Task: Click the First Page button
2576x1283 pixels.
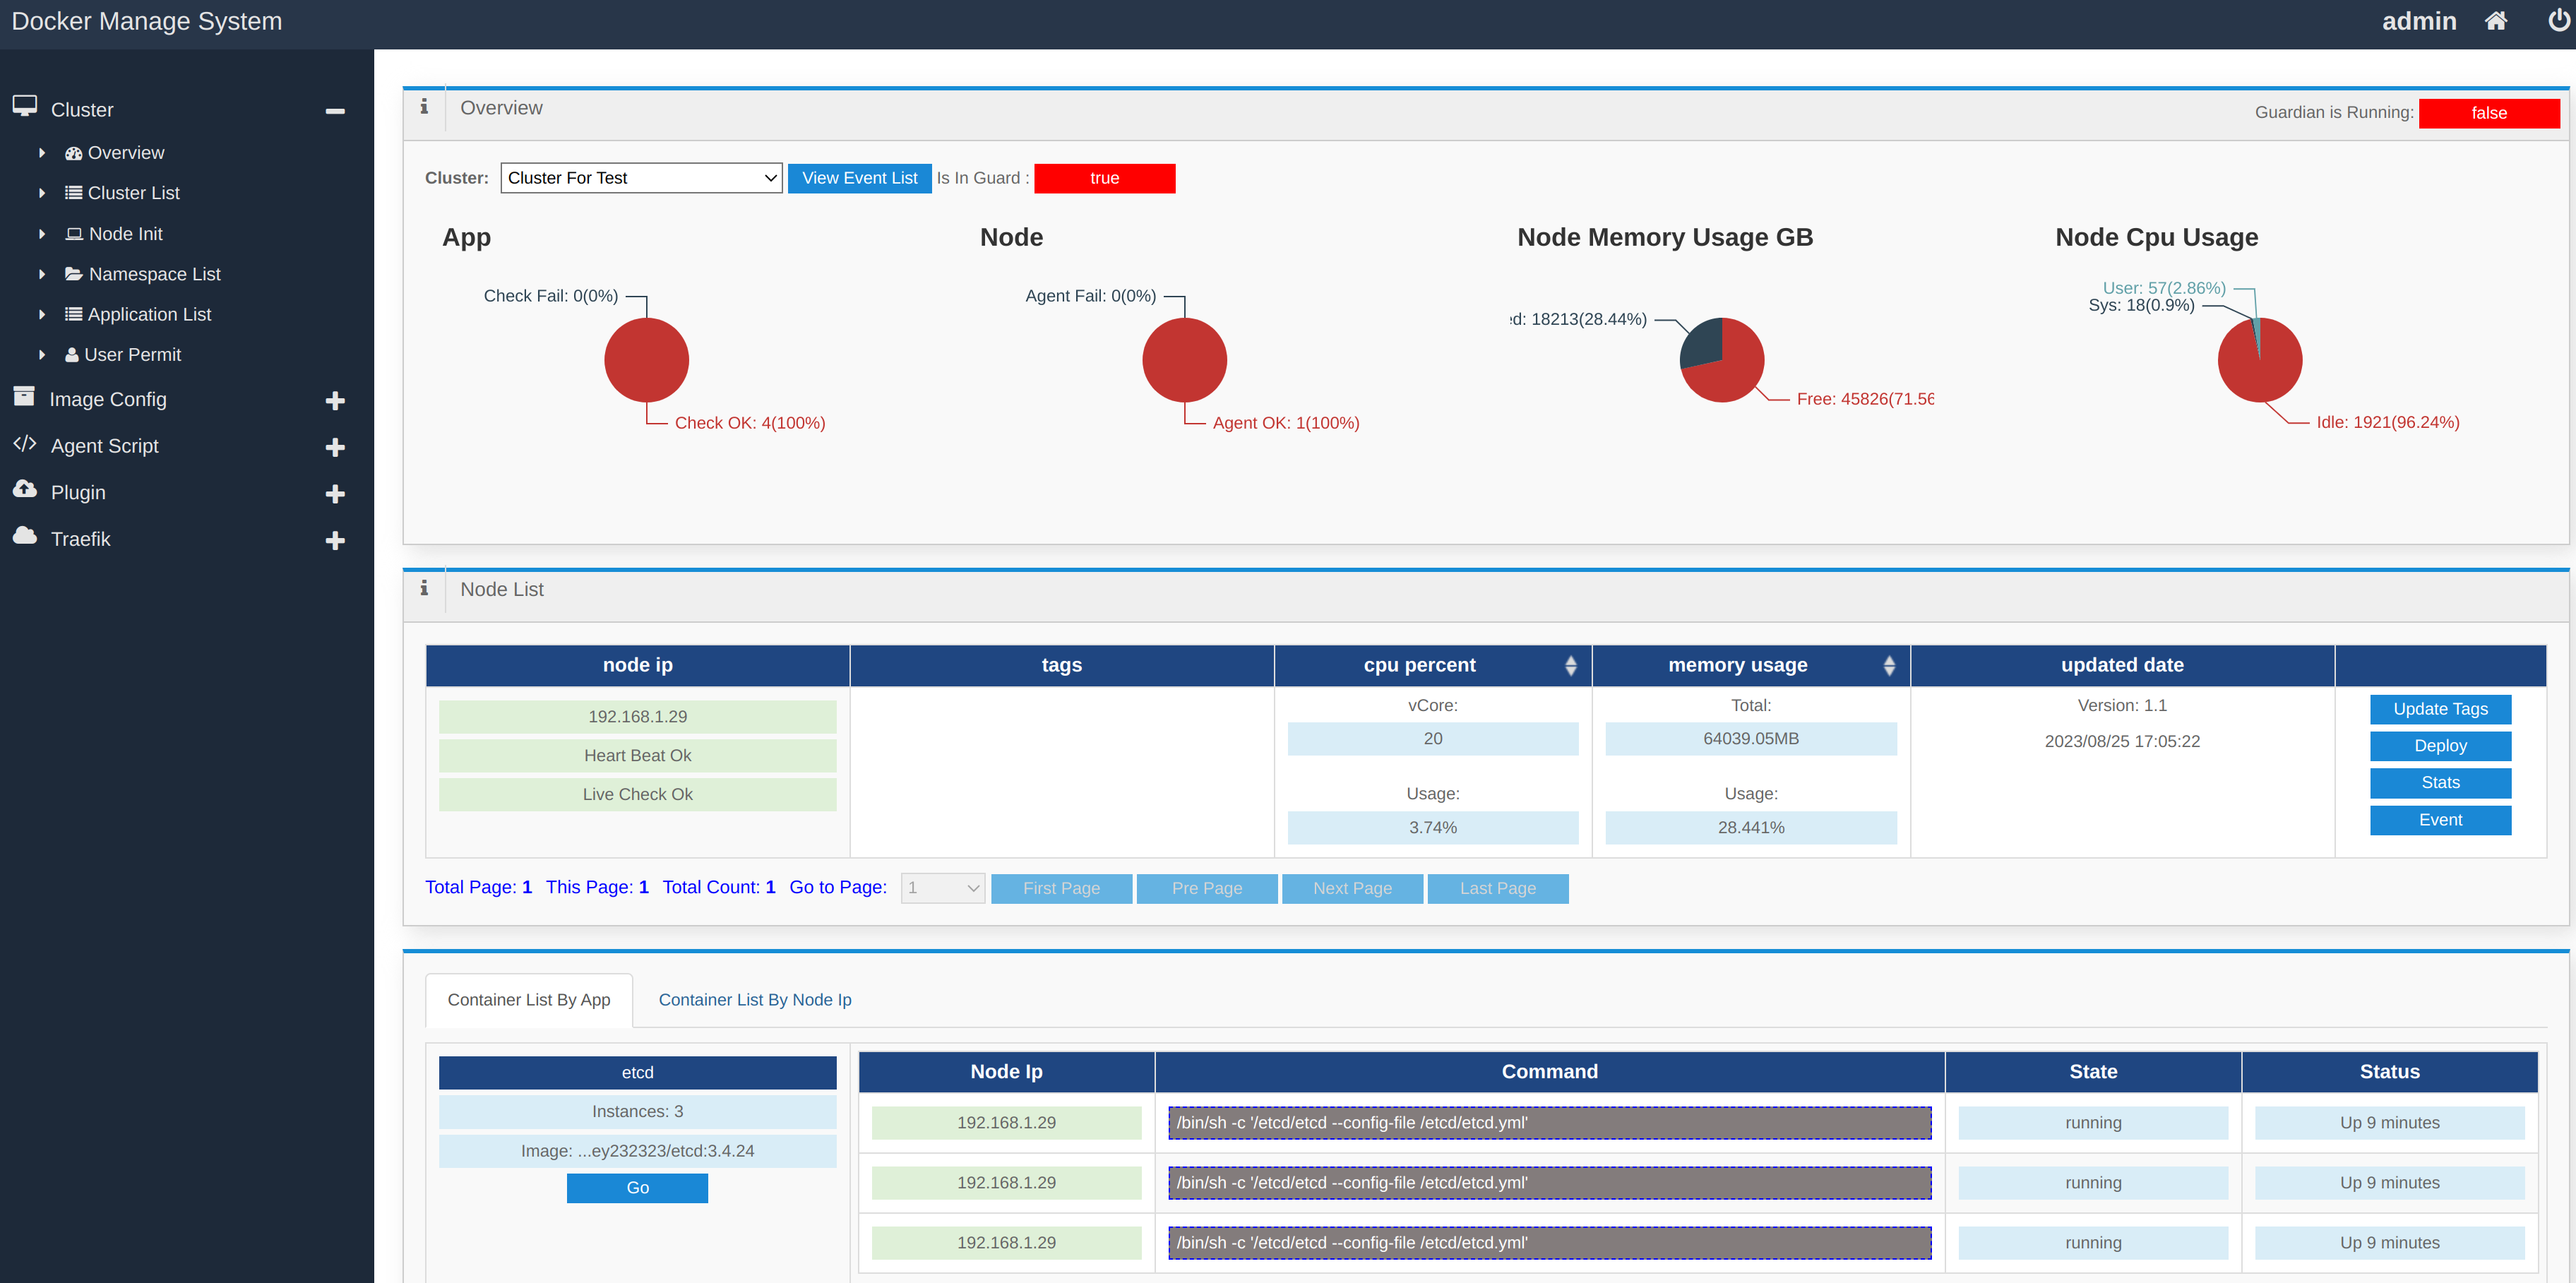Action: pos(1061,888)
